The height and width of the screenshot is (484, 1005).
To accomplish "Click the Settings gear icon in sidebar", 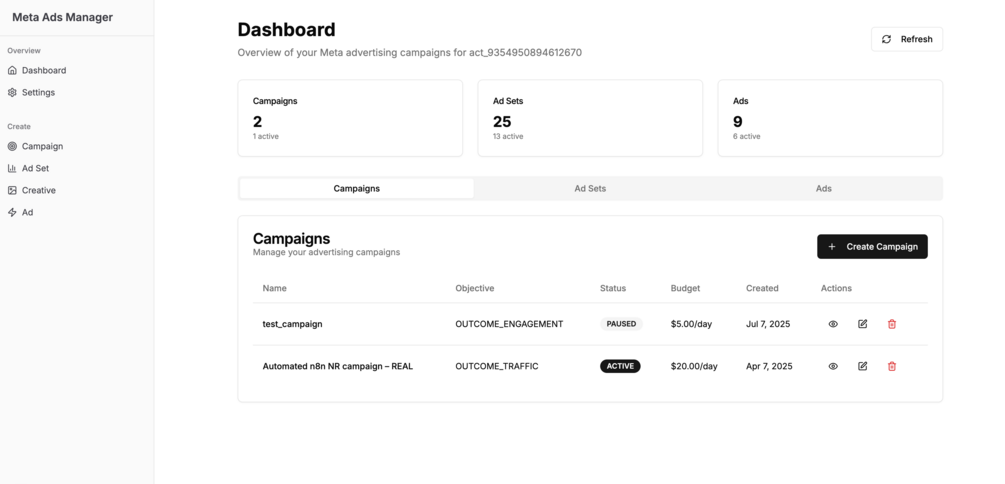I will pyautogui.click(x=12, y=92).
